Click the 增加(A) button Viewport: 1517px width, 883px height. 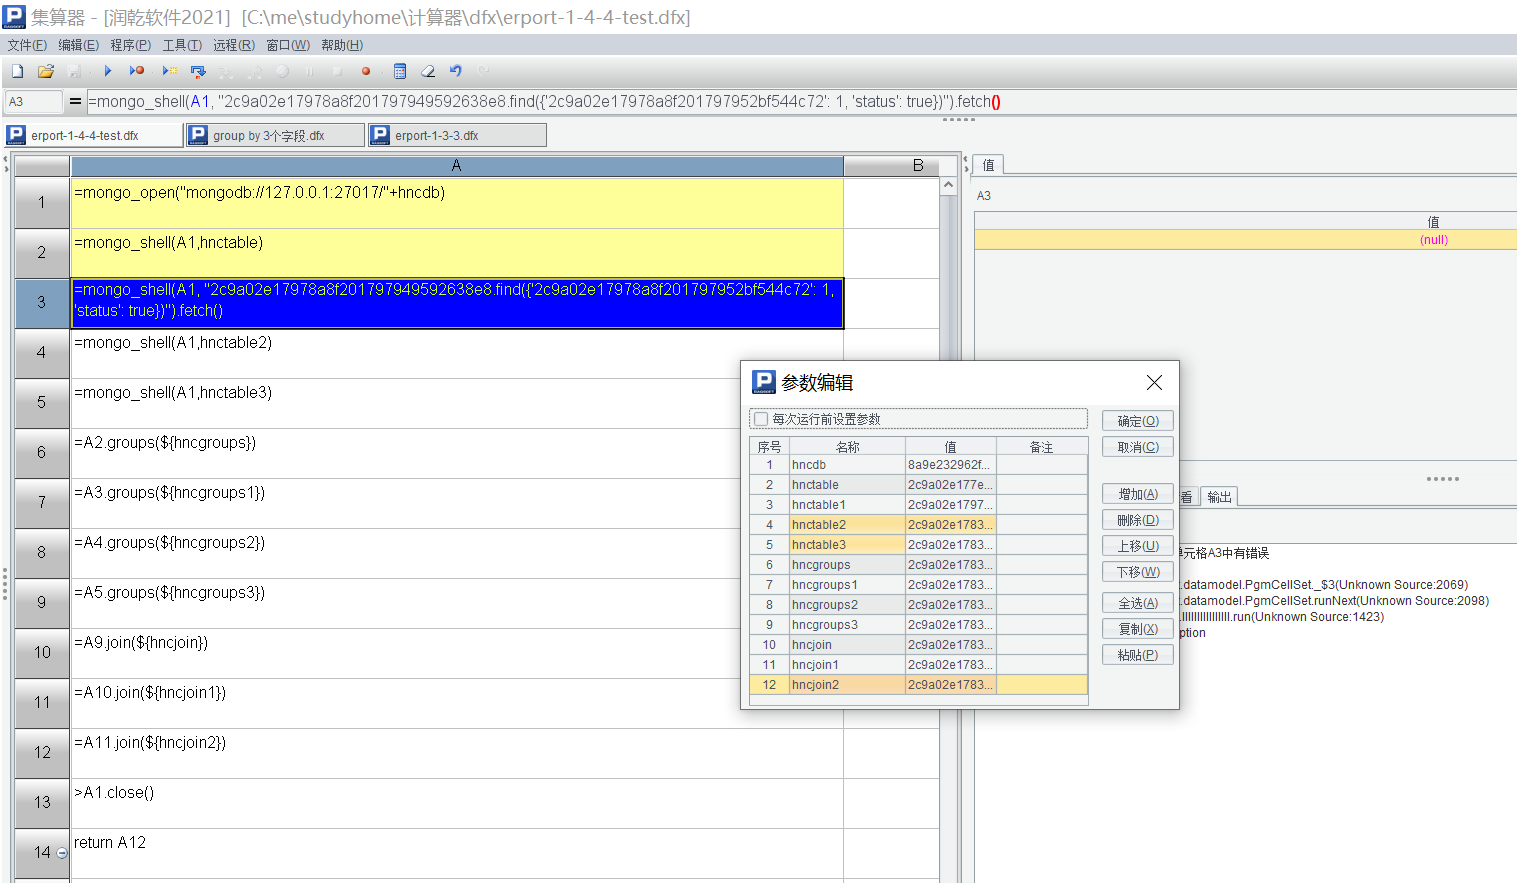click(x=1137, y=494)
